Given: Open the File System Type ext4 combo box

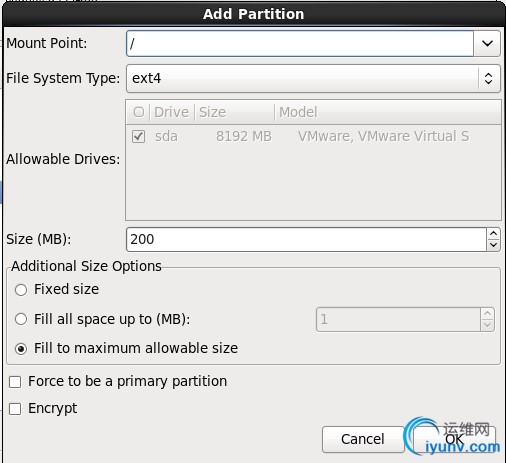Looking at the screenshot, I should click(313, 79).
